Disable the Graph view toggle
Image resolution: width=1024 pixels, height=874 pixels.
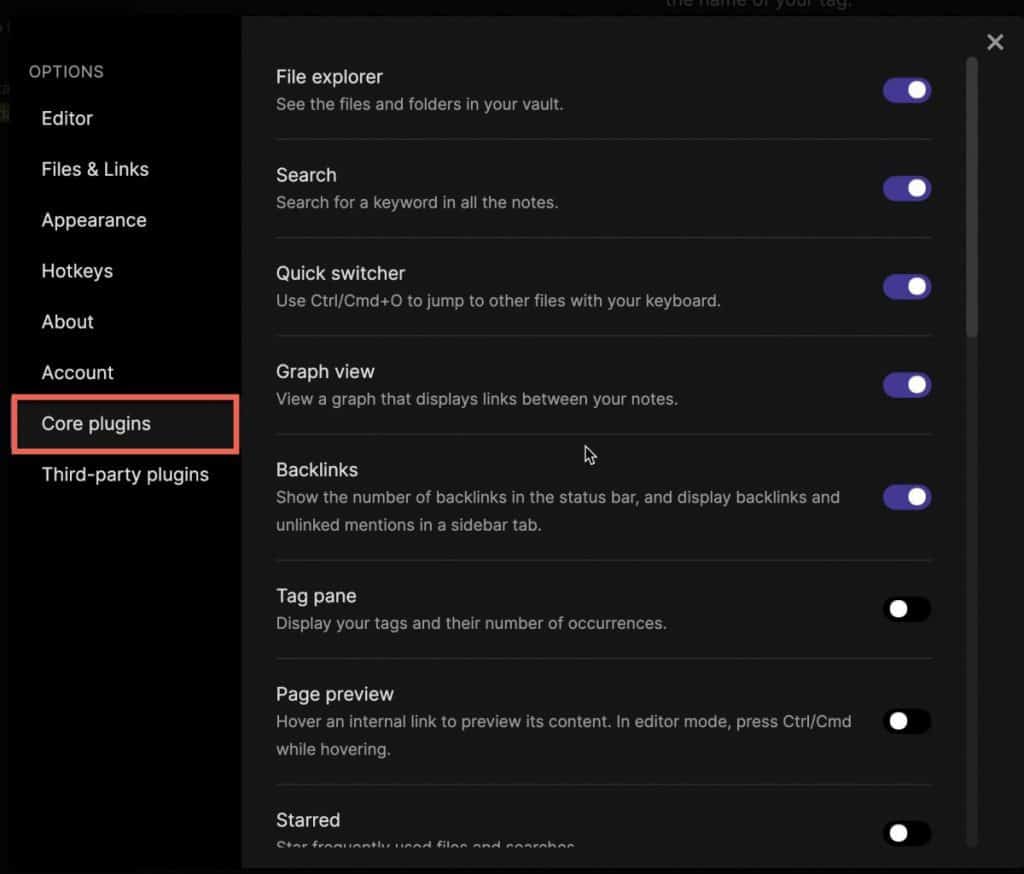pyautogui.click(x=906, y=385)
